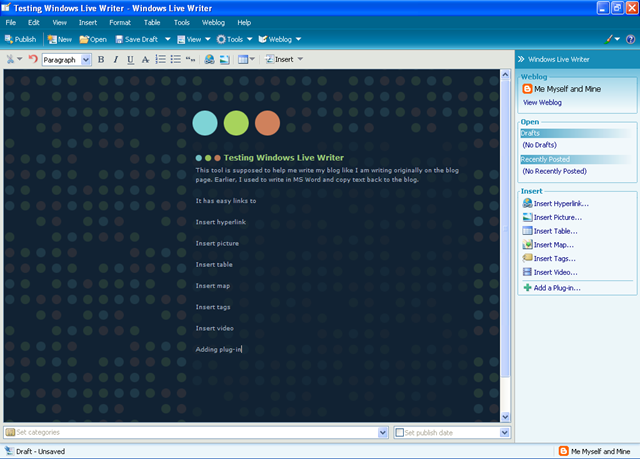Click the insert picture toolbar icon
Viewport: 640px width, 459px height.
pyautogui.click(x=224, y=60)
